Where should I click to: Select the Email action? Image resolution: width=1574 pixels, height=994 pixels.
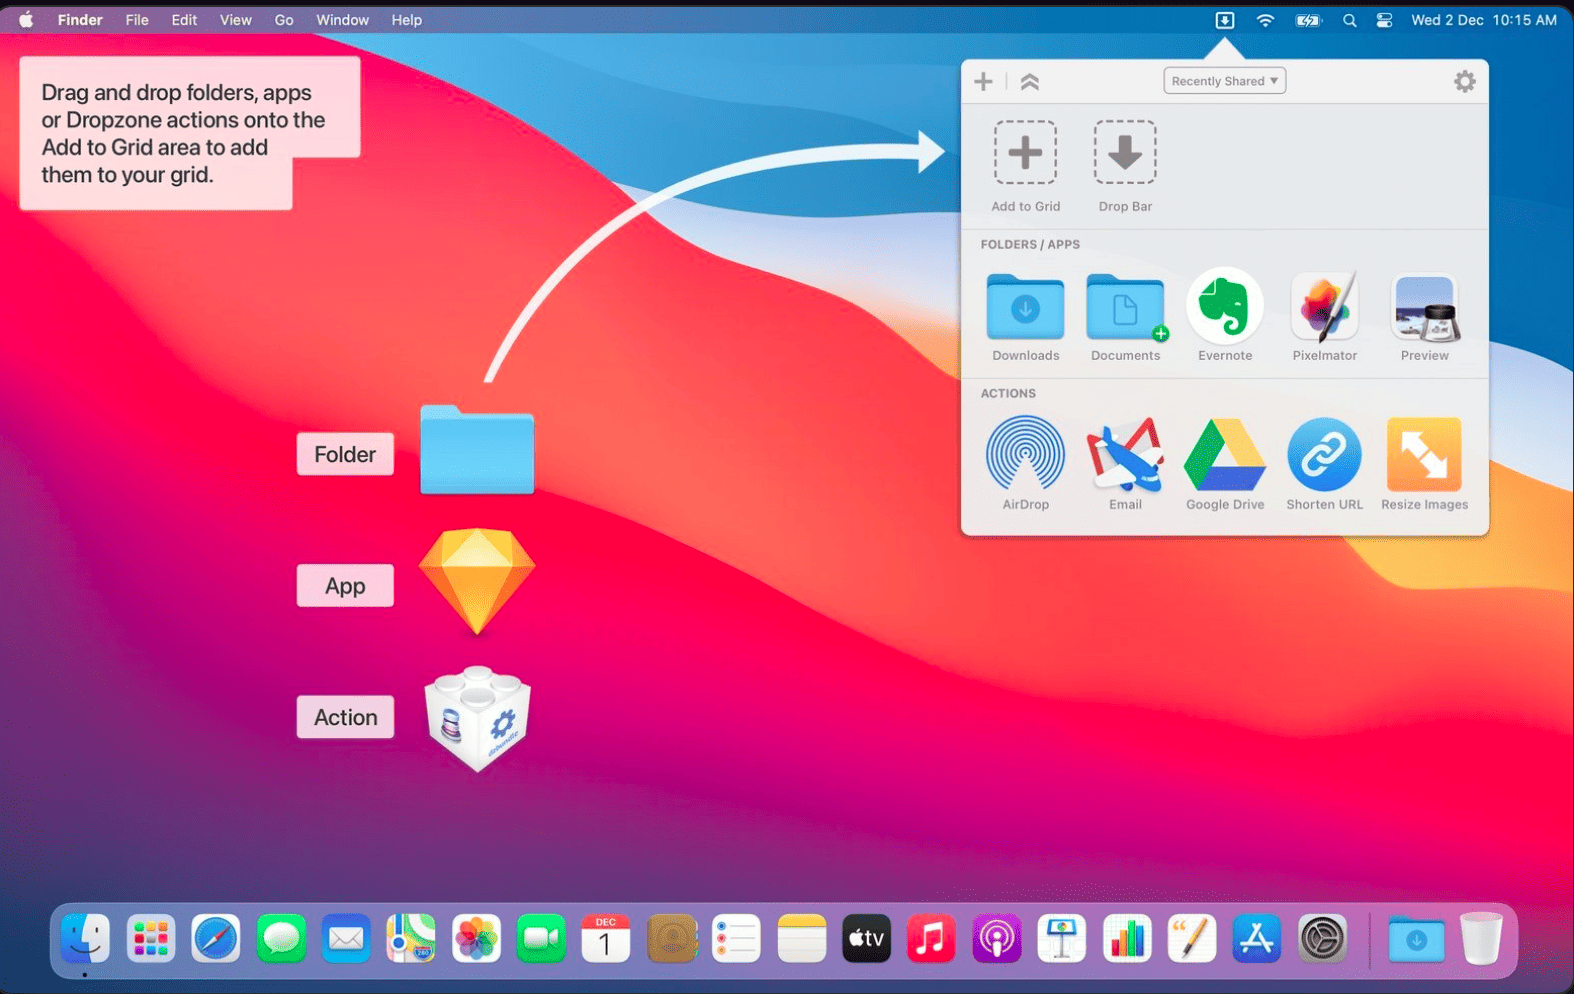tap(1125, 455)
